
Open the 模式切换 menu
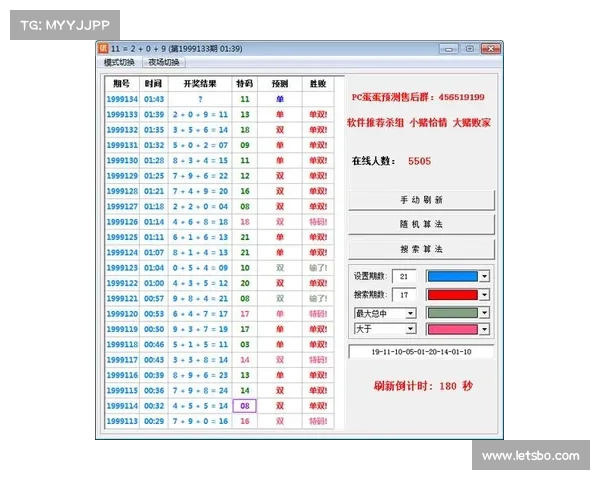tap(119, 62)
